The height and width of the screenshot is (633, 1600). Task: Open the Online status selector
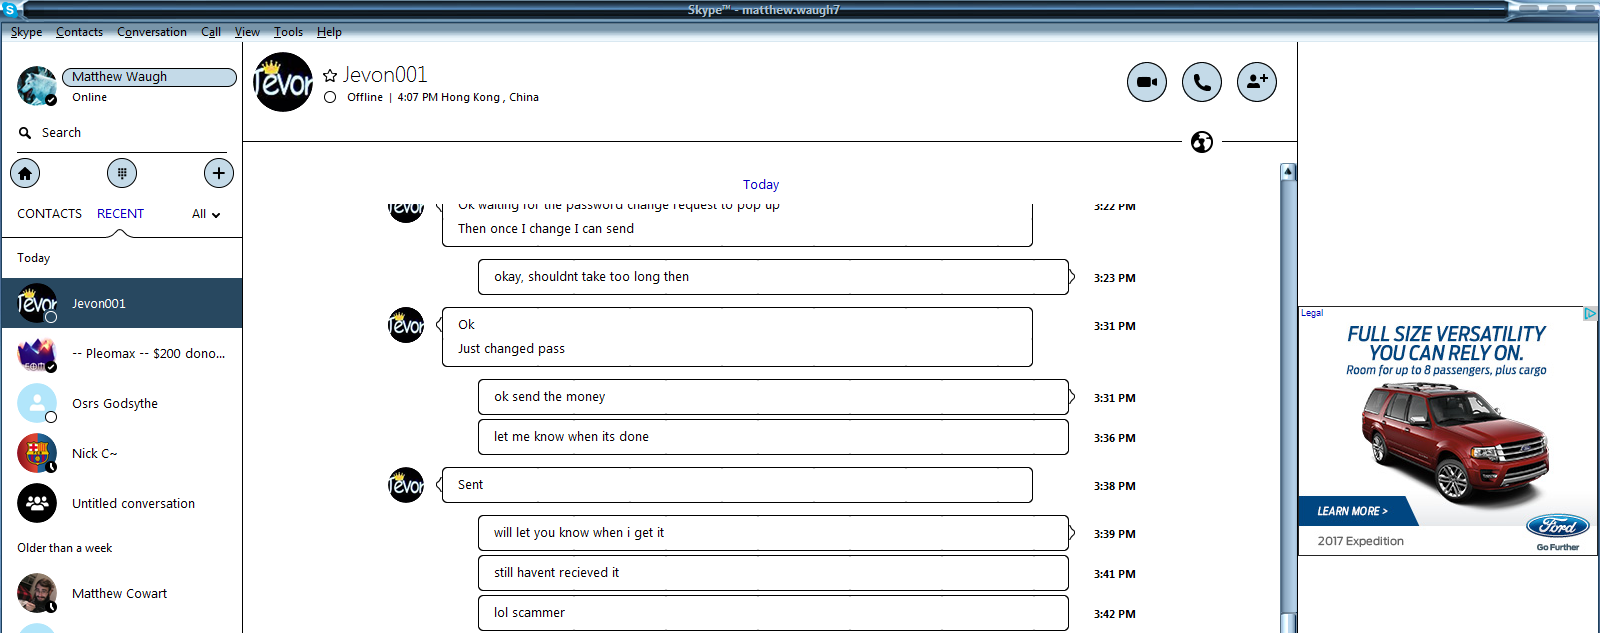tap(89, 98)
